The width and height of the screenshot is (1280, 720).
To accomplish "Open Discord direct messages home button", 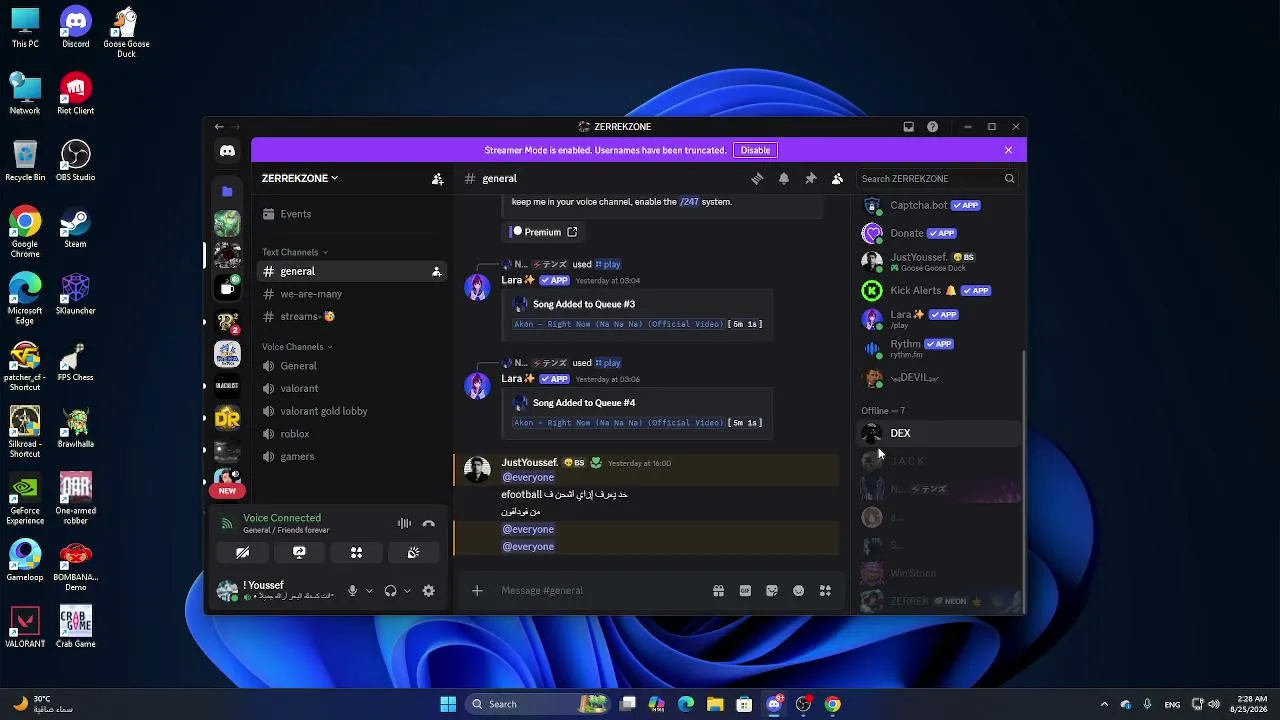I will (227, 150).
